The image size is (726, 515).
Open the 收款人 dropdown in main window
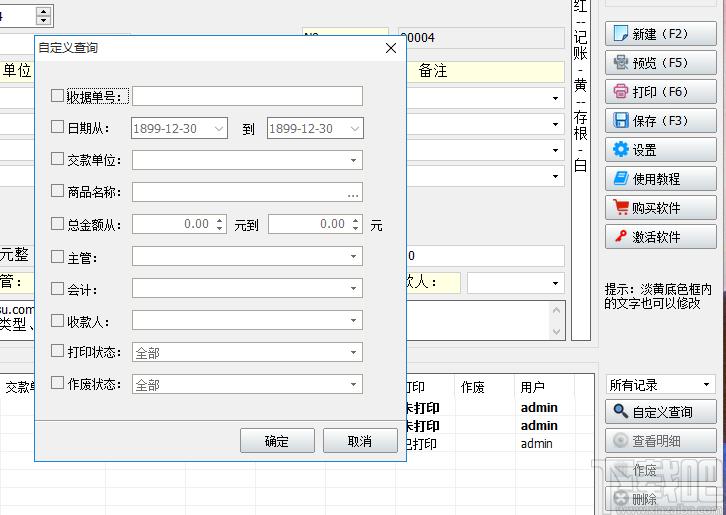coord(555,283)
